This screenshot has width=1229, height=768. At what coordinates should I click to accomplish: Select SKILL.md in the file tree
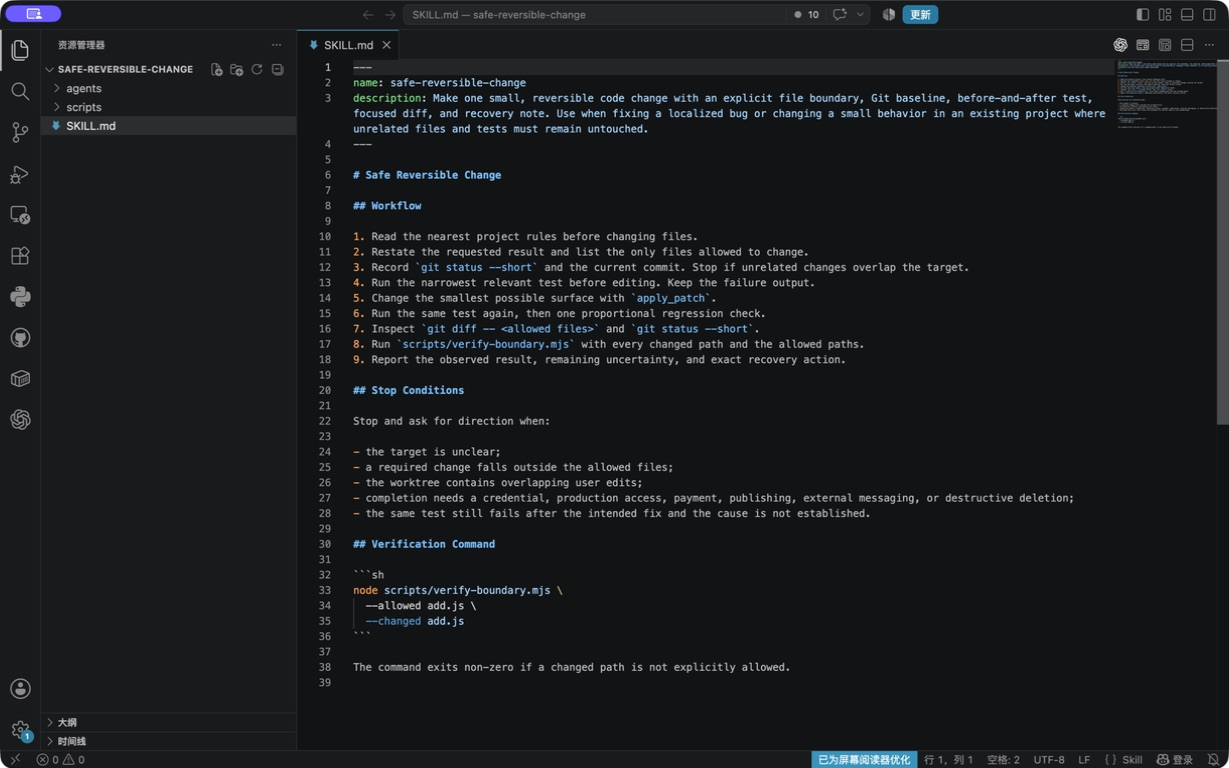click(168, 126)
